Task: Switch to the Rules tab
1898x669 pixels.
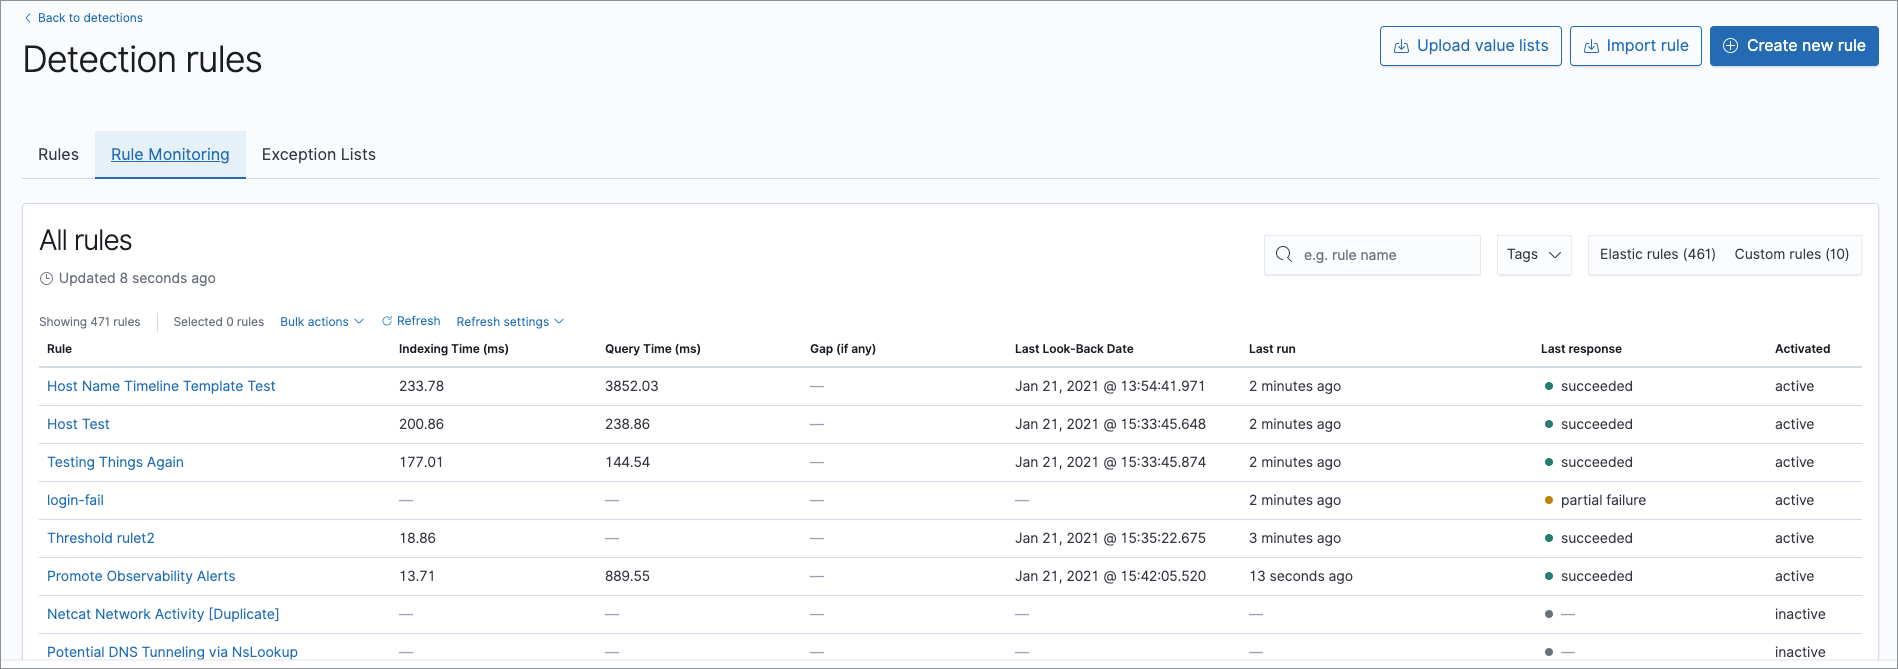Action: [x=58, y=155]
